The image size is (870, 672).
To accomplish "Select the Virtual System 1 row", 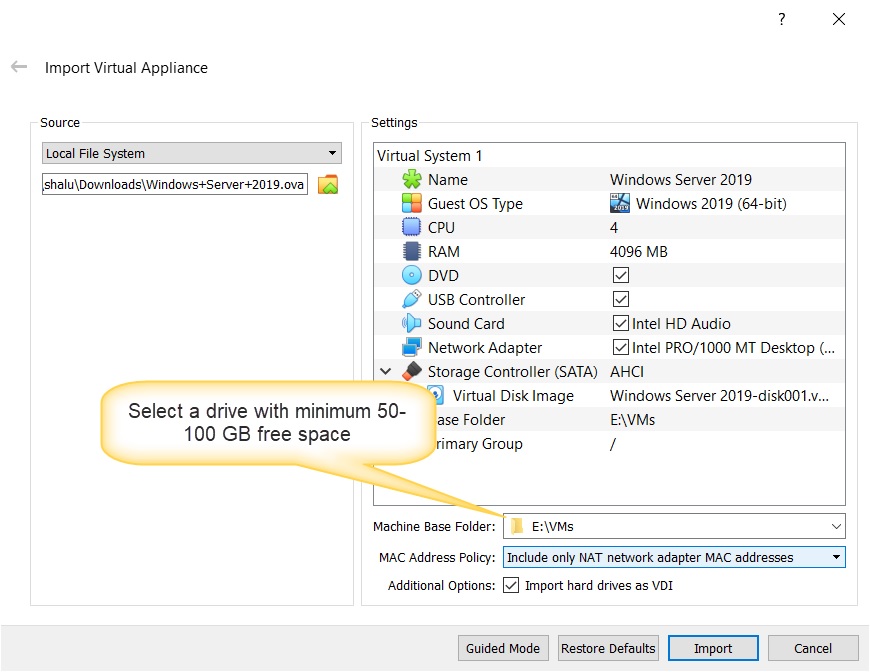I will pos(609,155).
